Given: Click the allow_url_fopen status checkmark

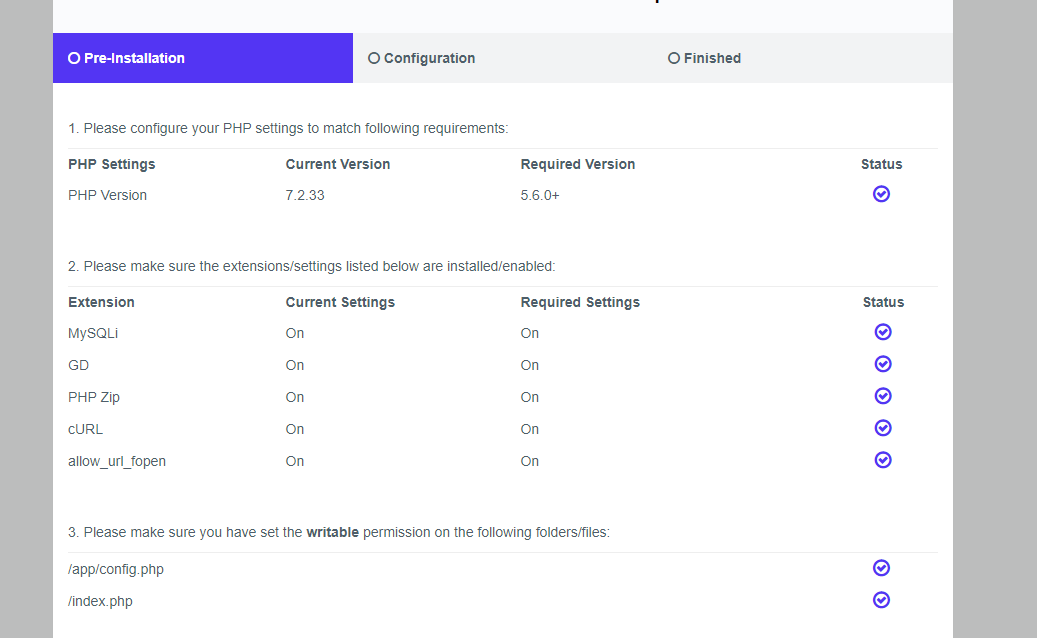Looking at the screenshot, I should [882, 460].
